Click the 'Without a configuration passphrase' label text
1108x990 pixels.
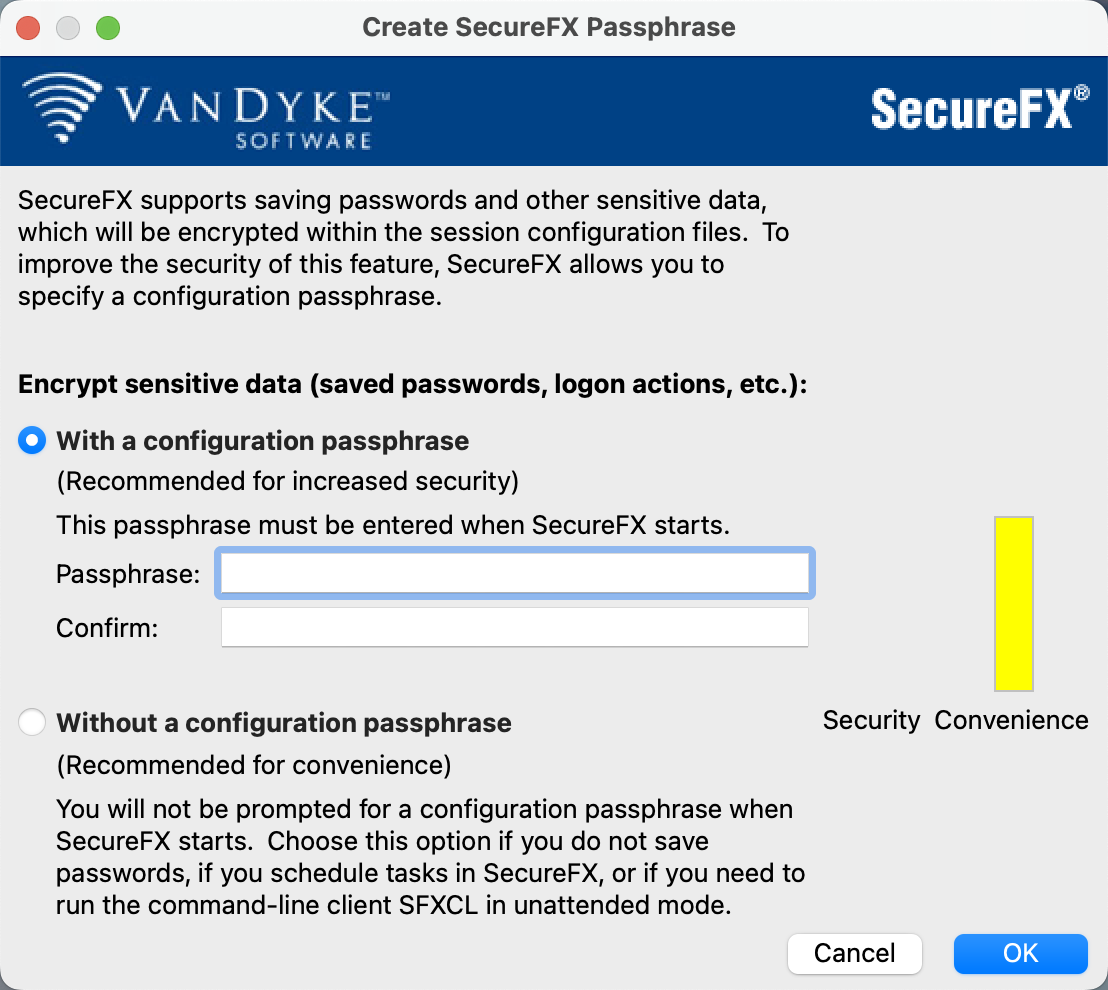tap(283, 723)
